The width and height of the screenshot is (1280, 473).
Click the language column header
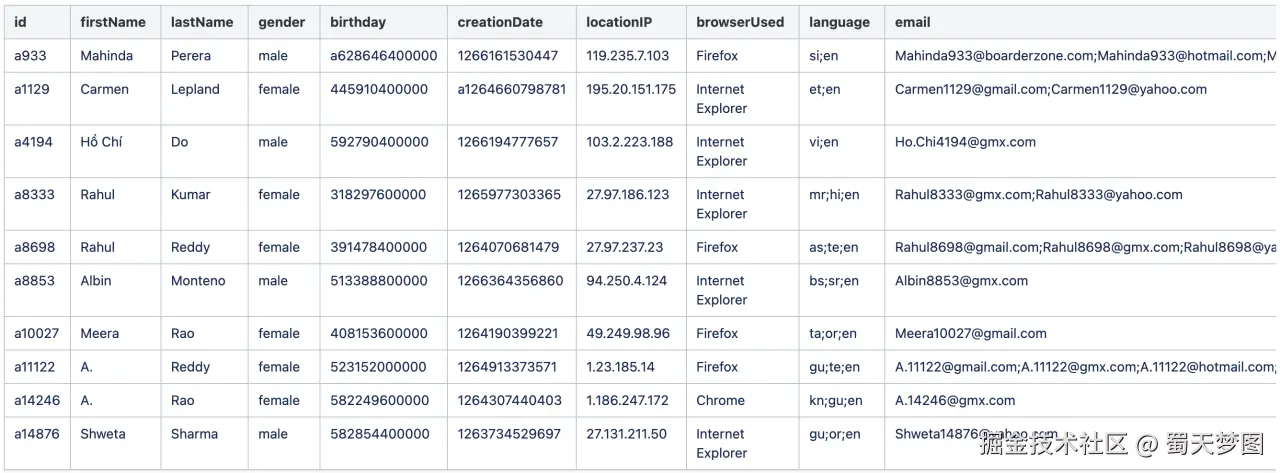click(839, 22)
